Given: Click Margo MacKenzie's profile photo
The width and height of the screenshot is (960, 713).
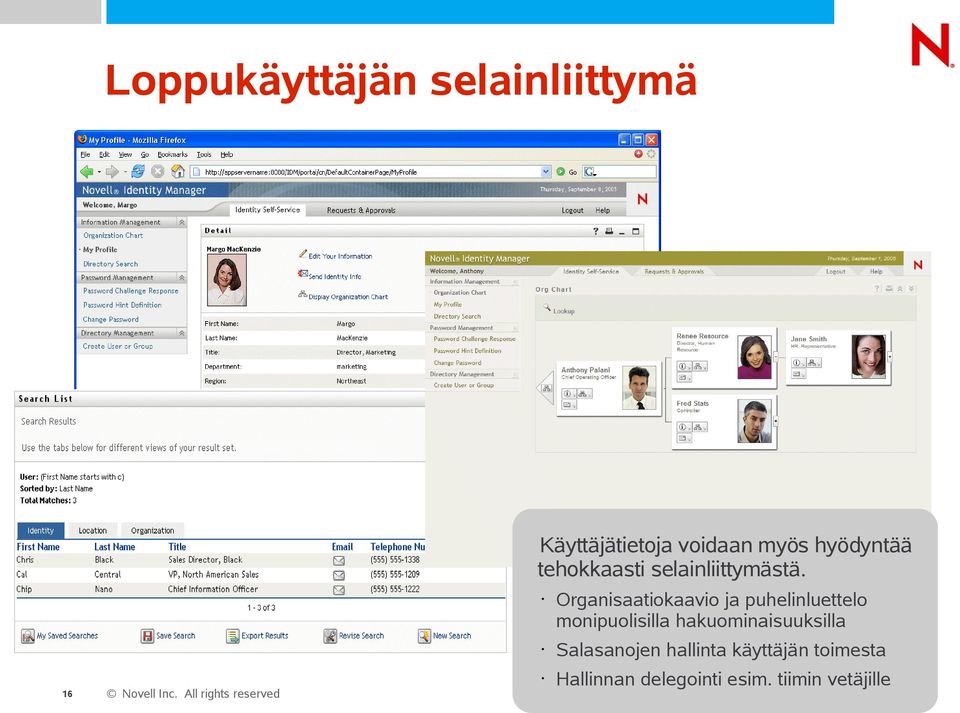Looking at the screenshot, I should (227, 280).
